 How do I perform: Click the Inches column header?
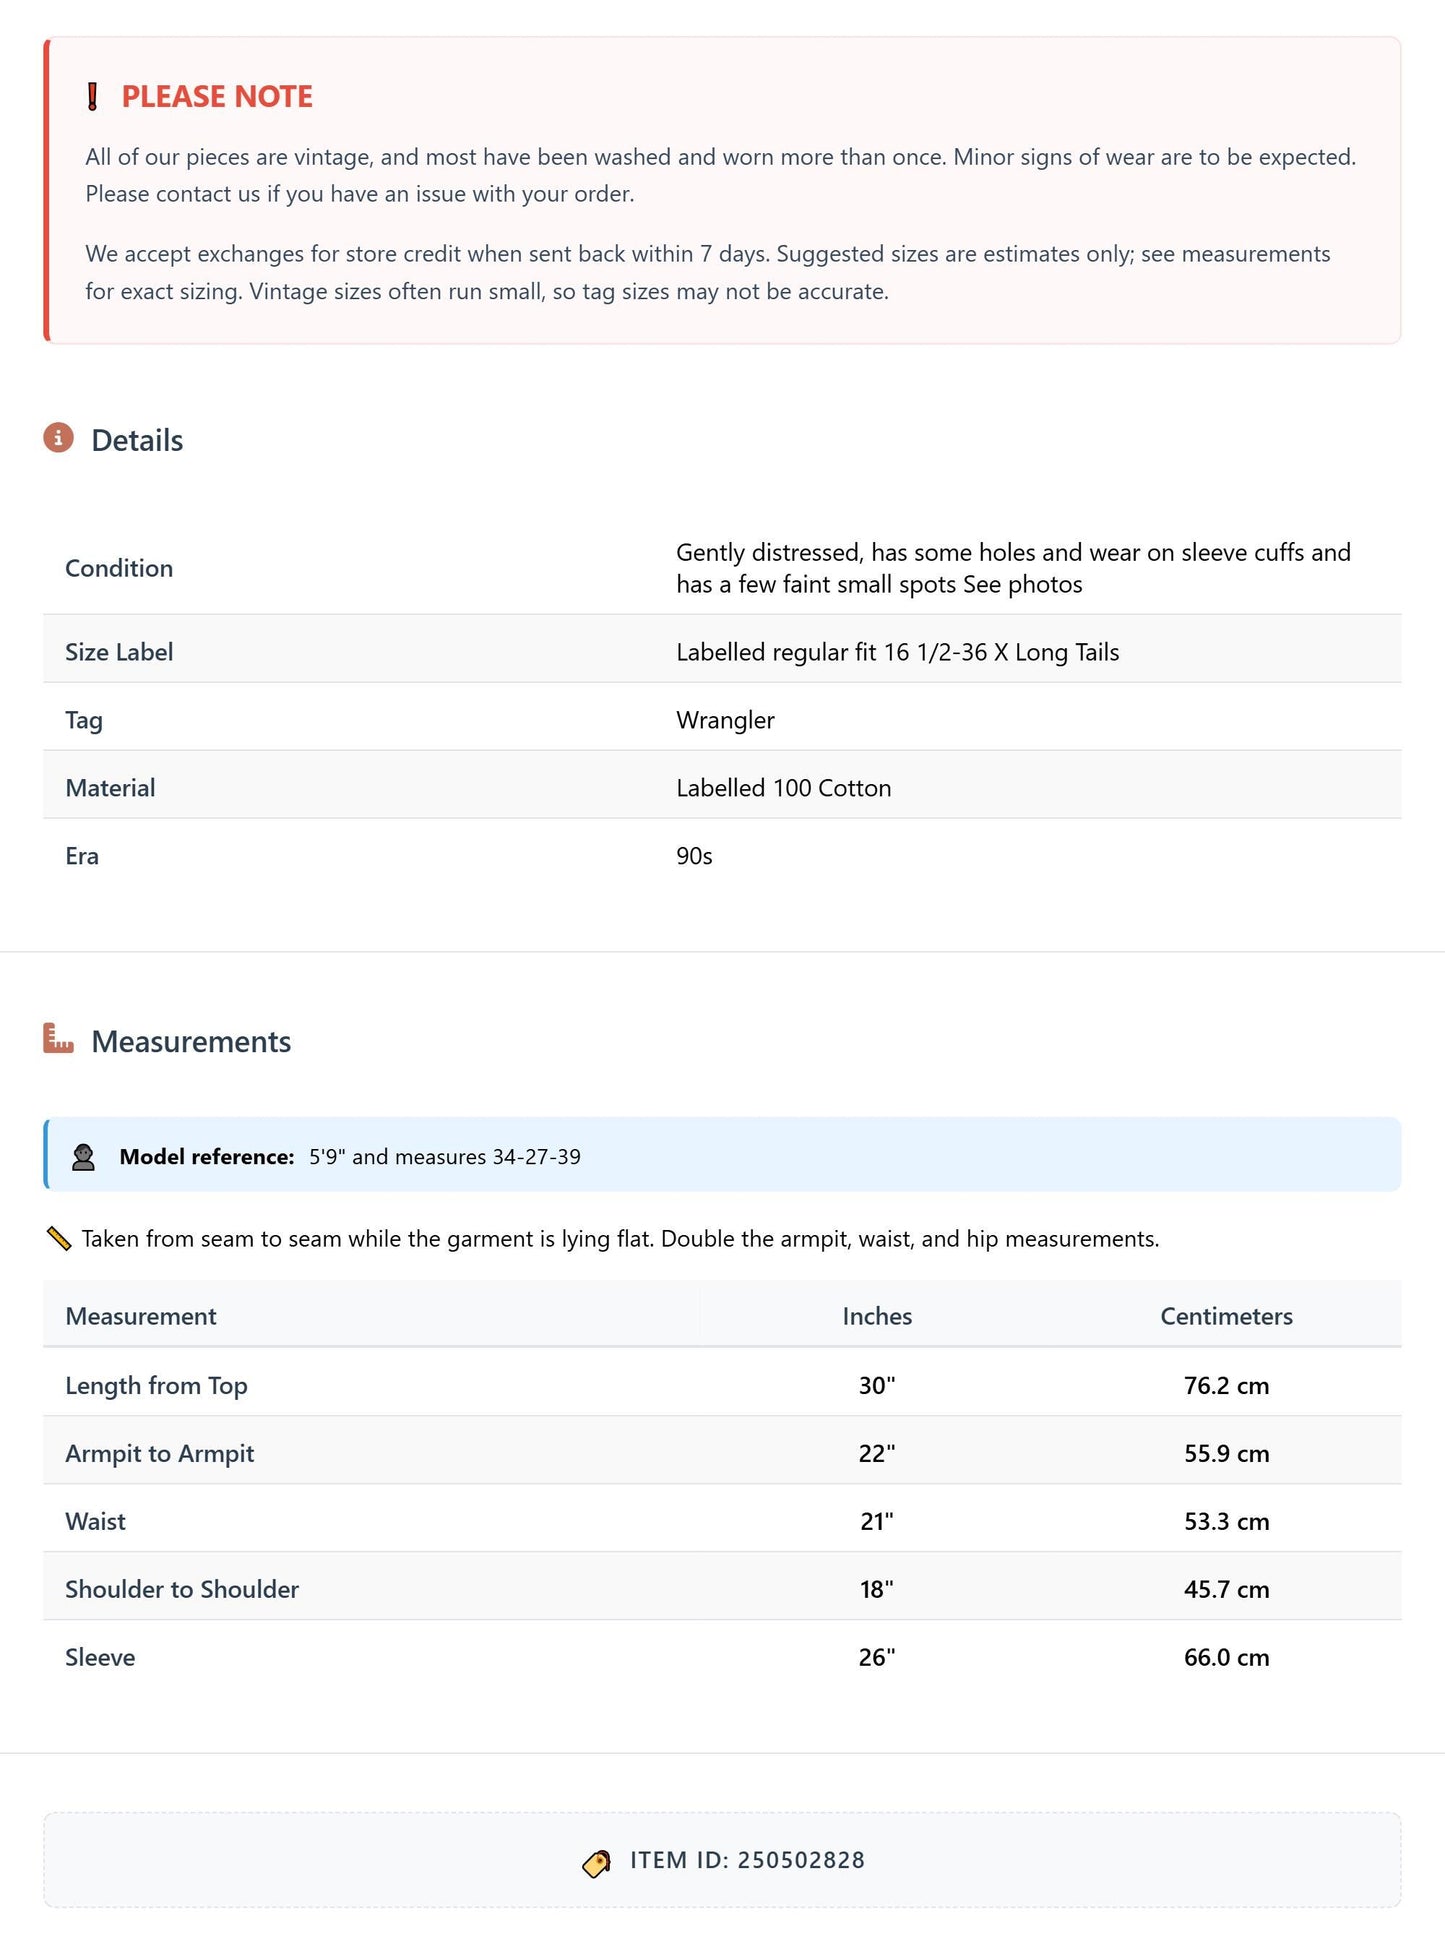point(877,1316)
